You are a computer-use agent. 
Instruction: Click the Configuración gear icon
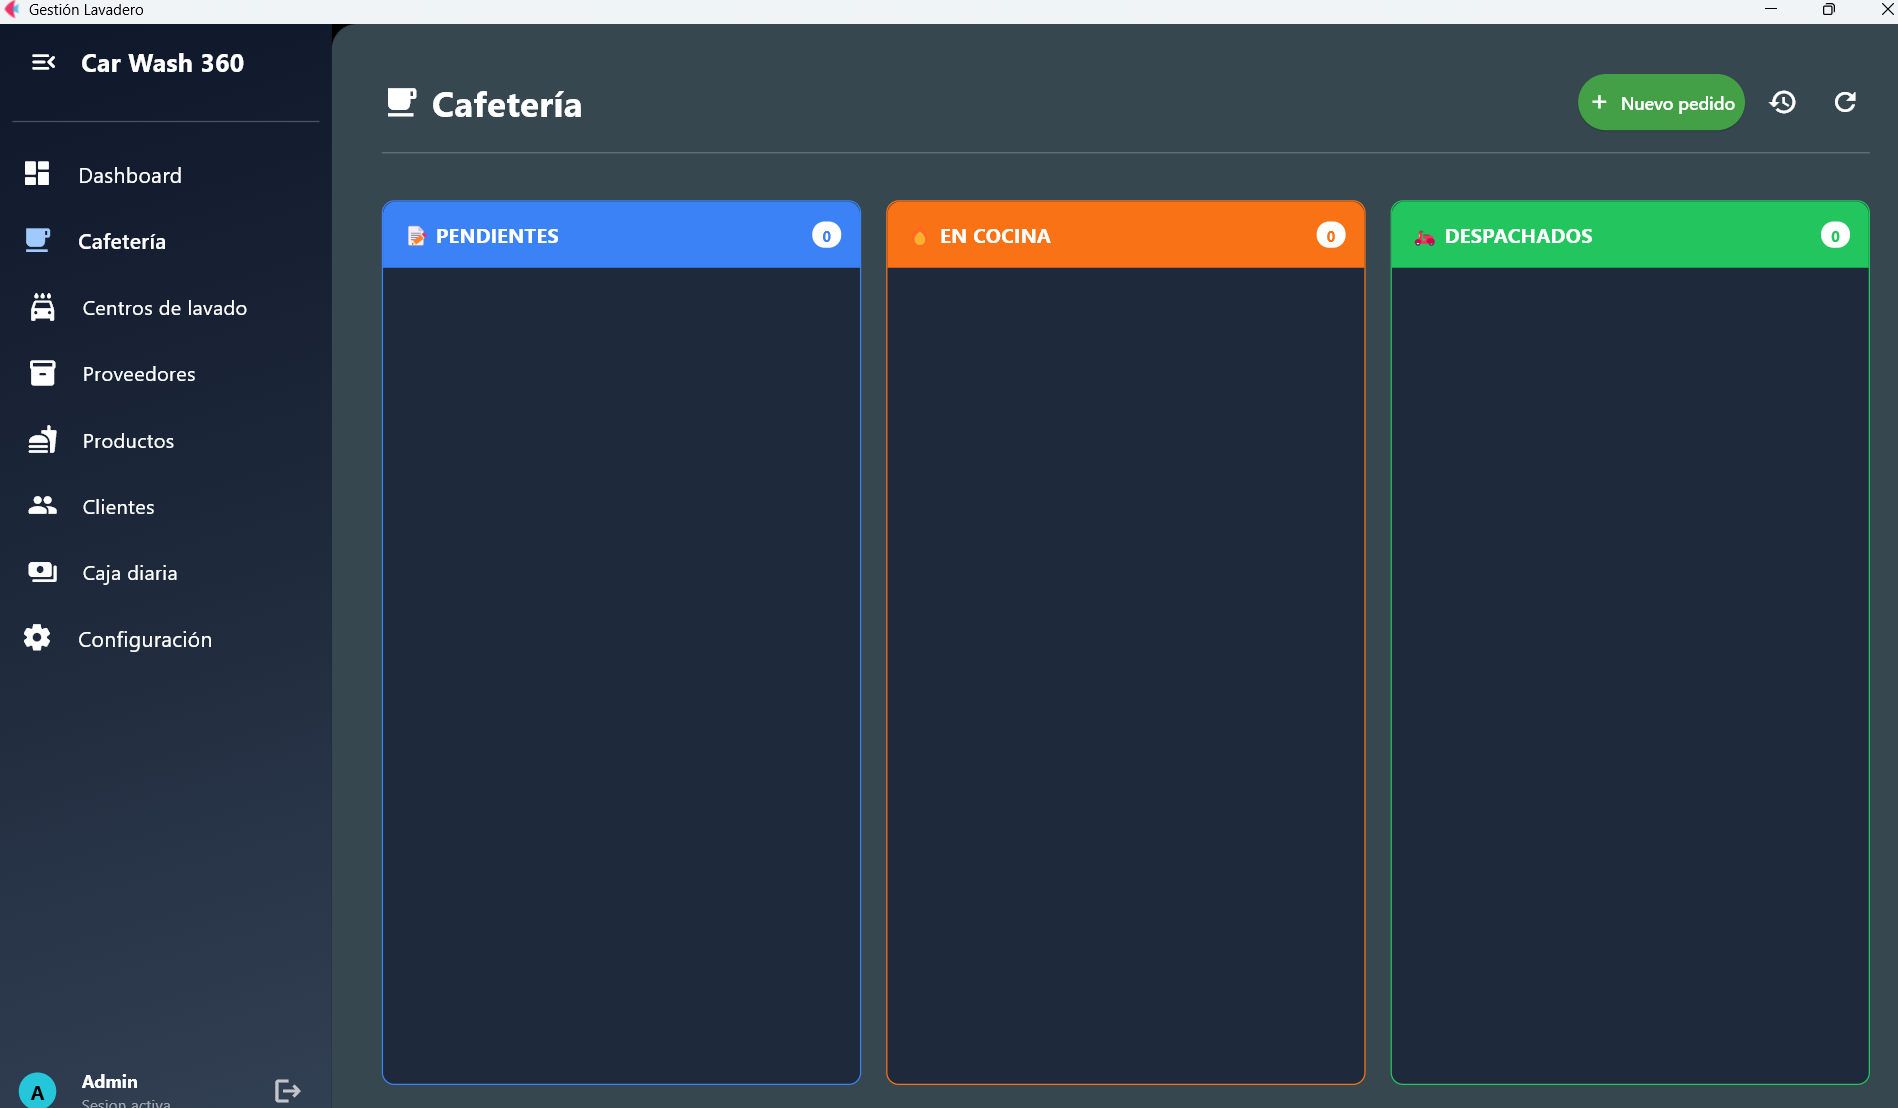(37, 638)
